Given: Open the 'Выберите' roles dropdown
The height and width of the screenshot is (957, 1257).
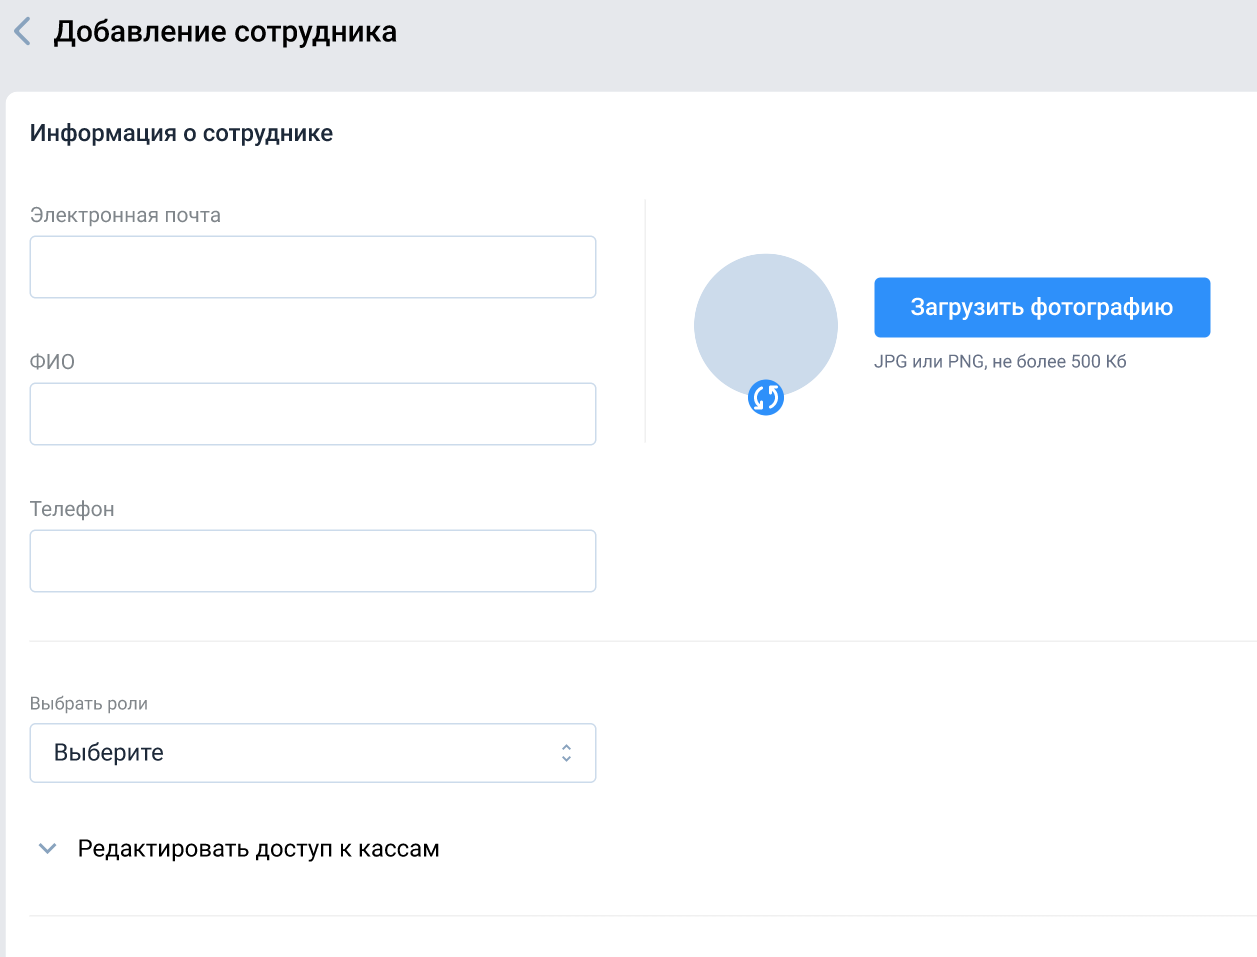Looking at the screenshot, I should (313, 753).
